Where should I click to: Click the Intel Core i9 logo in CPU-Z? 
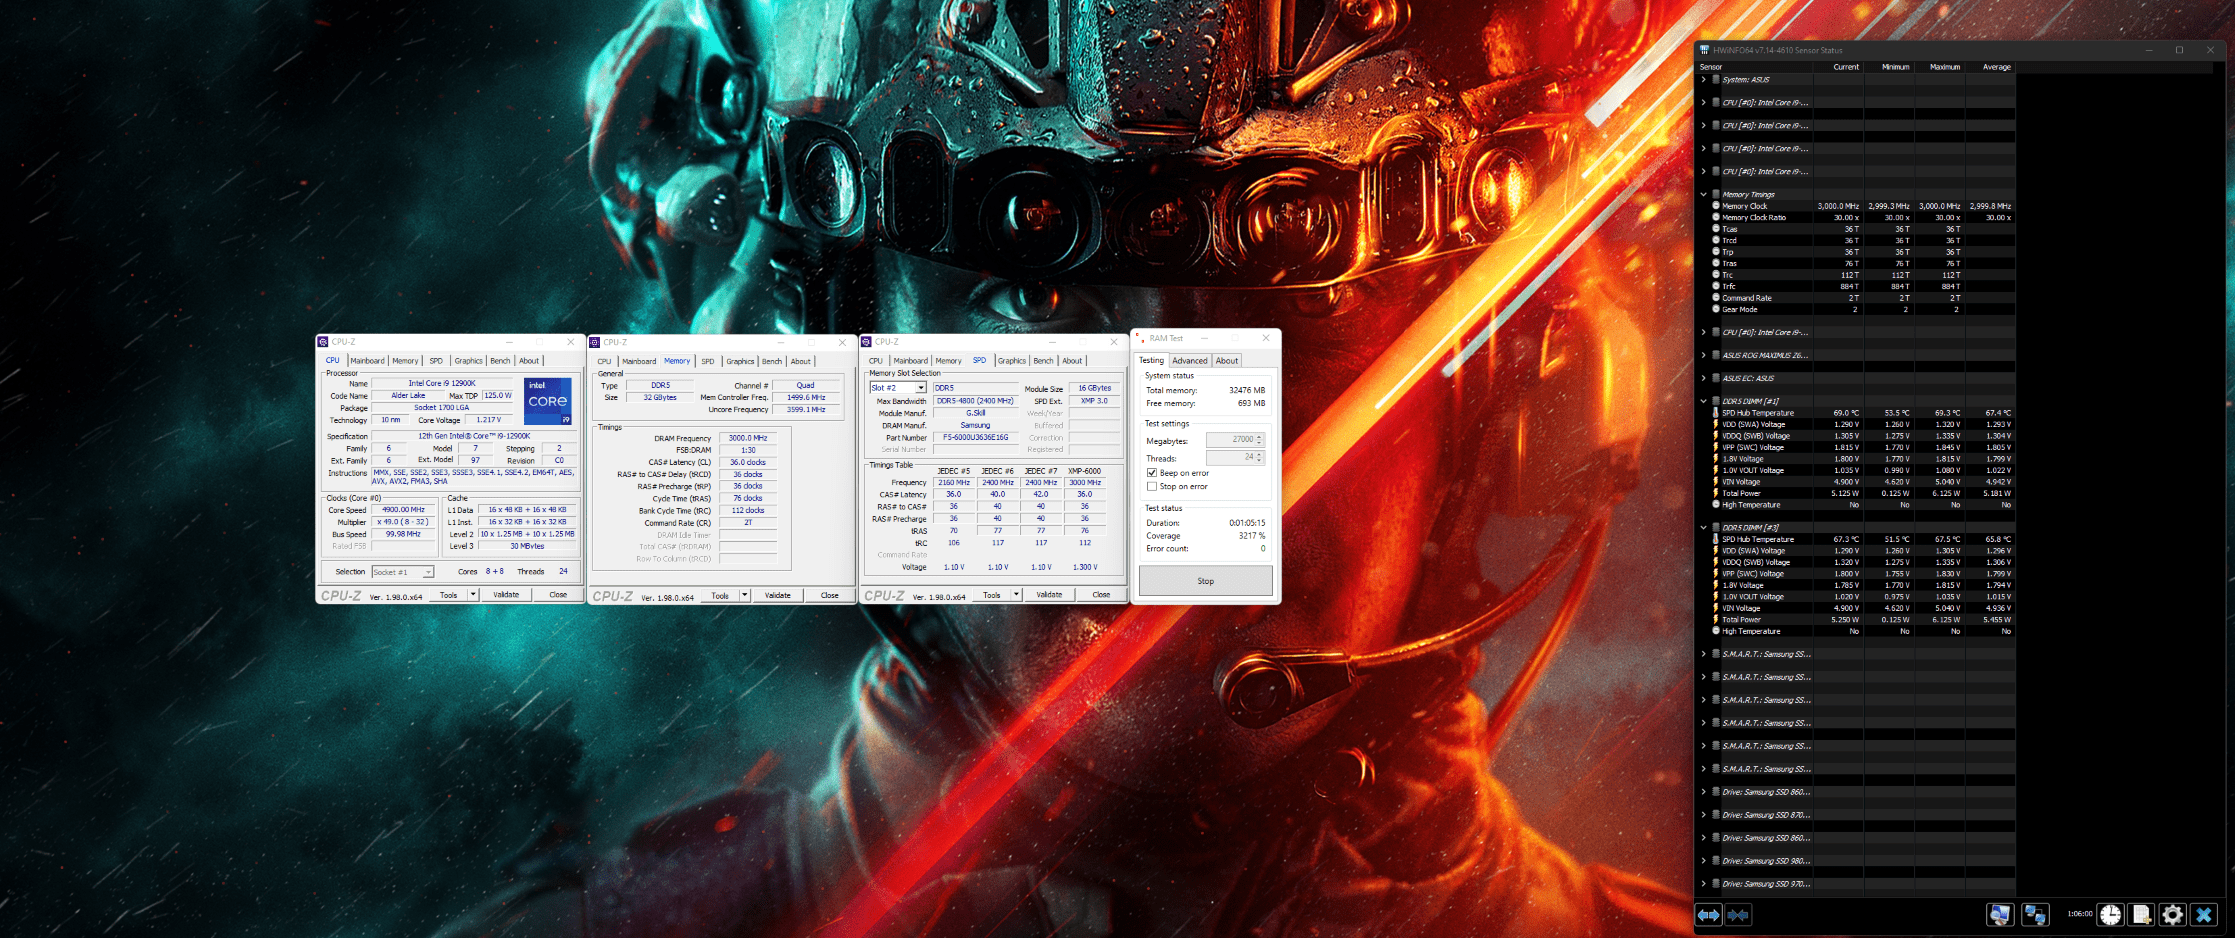[548, 401]
